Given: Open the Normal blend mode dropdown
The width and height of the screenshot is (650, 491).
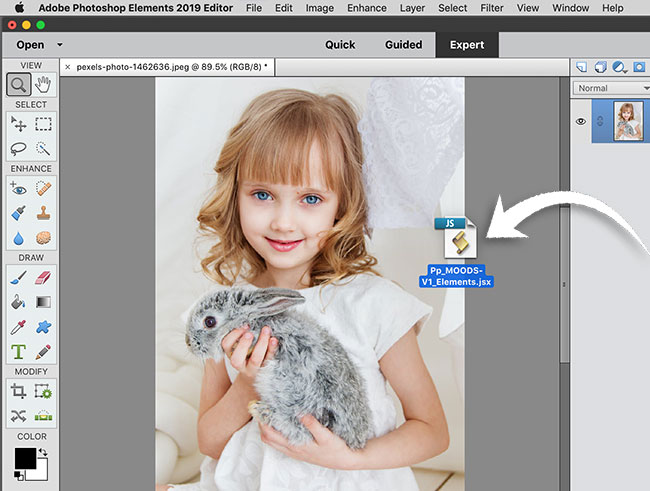Looking at the screenshot, I should 611,88.
